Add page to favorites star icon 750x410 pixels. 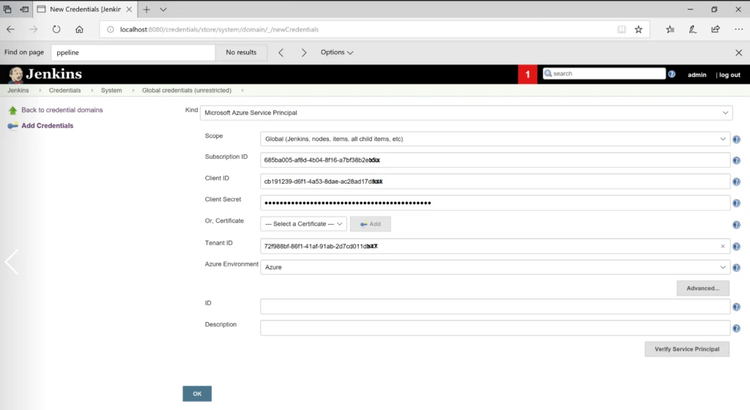point(639,29)
